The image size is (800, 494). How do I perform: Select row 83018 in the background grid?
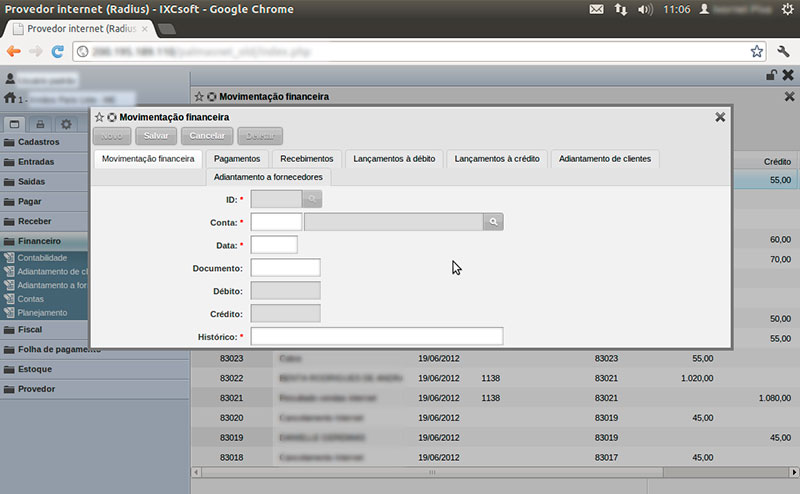pos(495,457)
